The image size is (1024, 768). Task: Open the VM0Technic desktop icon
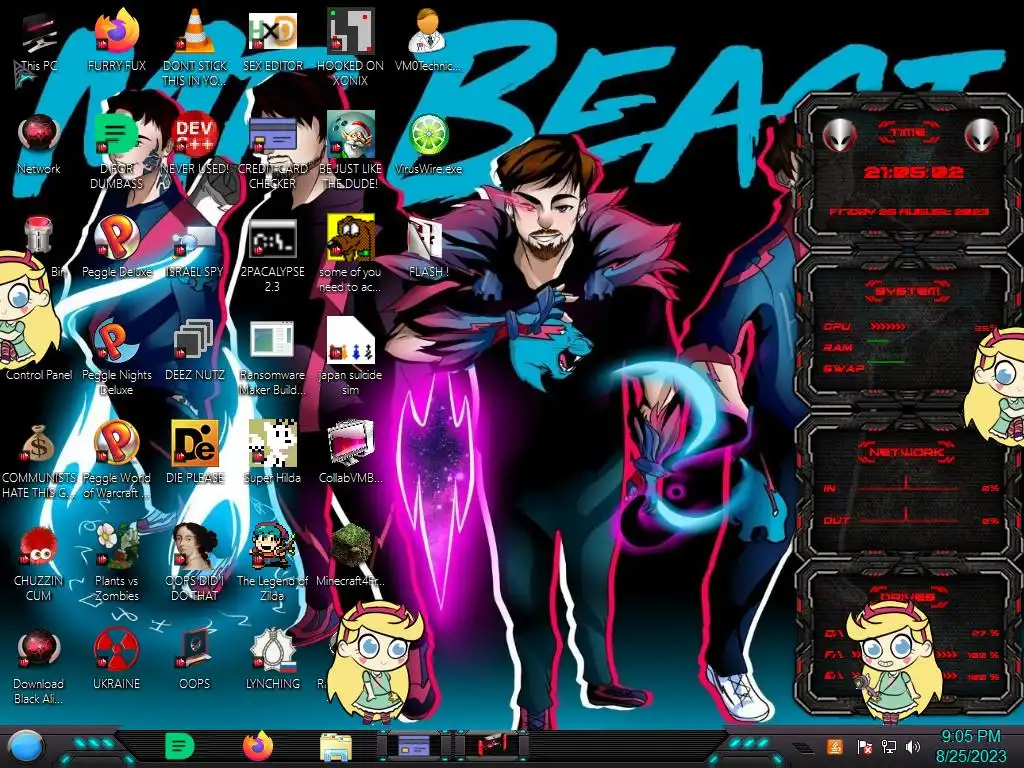click(428, 40)
